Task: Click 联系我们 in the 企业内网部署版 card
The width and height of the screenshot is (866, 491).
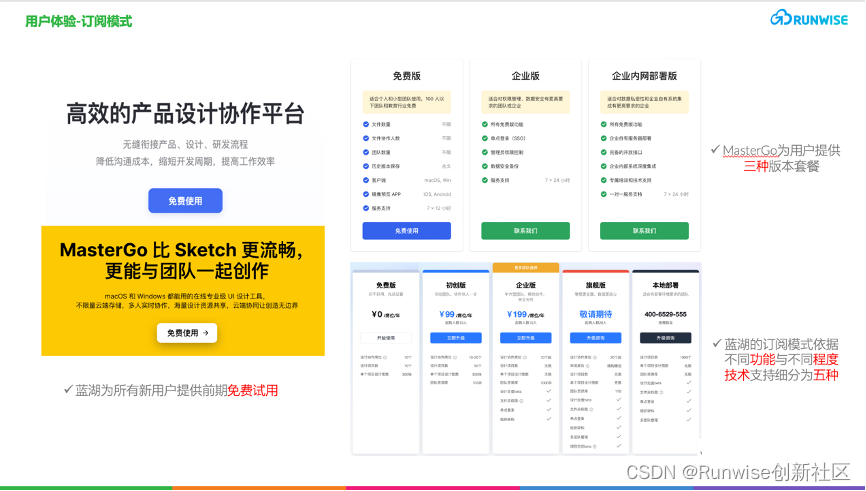Action: pos(644,231)
